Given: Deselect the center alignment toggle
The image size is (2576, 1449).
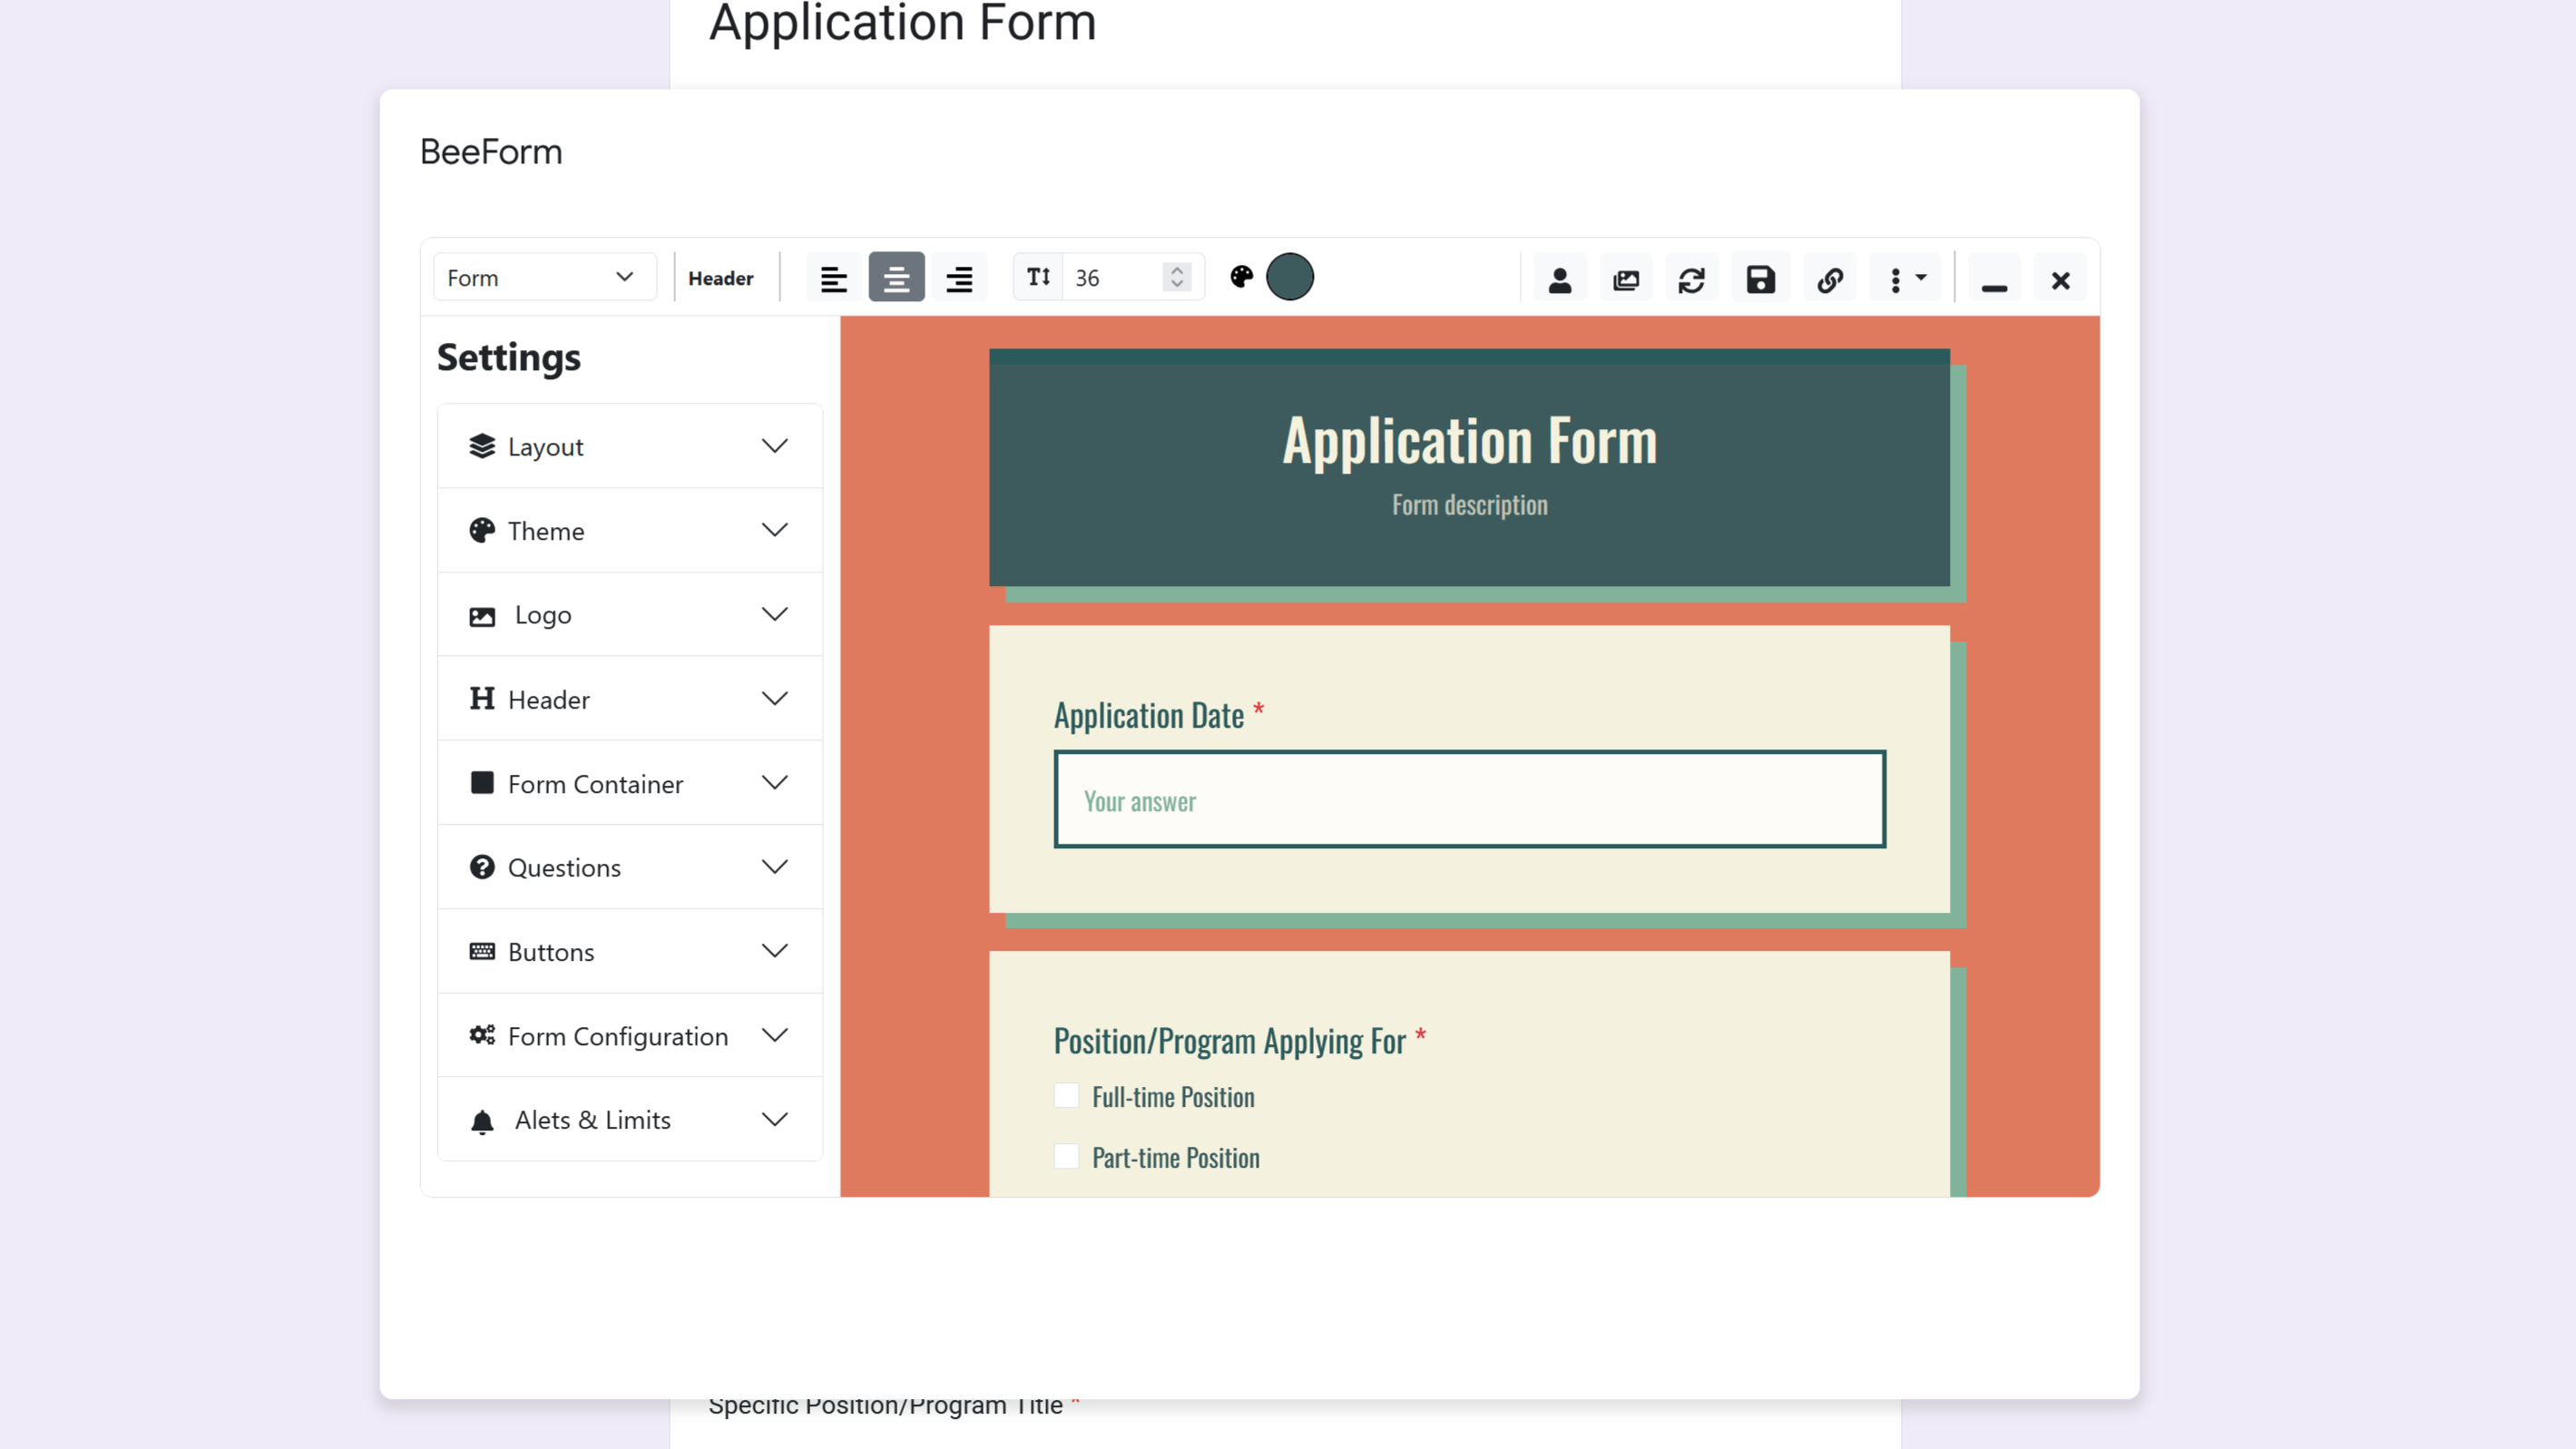Looking at the screenshot, I should coord(896,277).
